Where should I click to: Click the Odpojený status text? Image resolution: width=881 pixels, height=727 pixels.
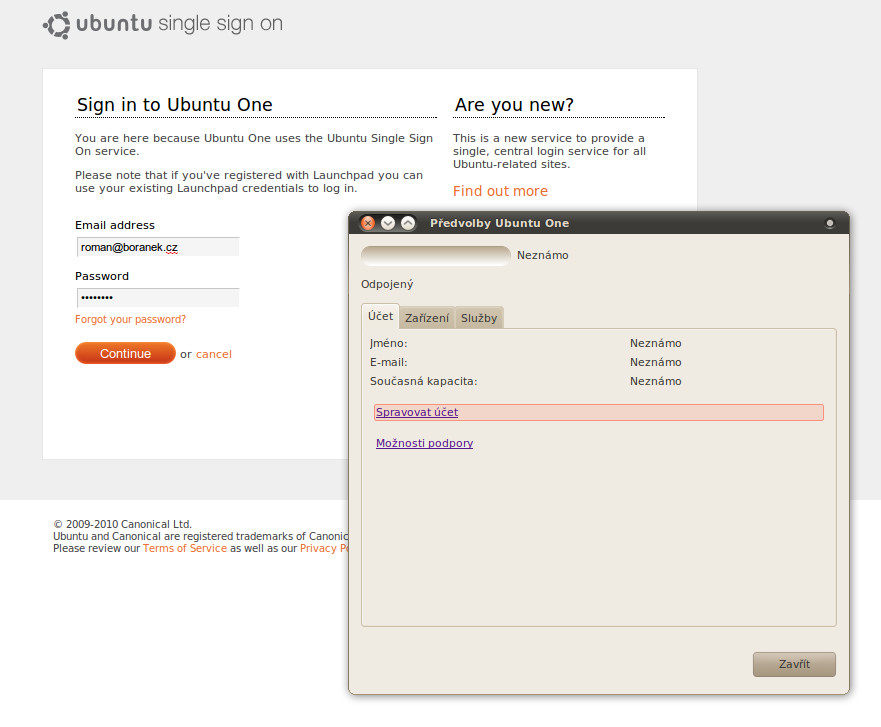[x=387, y=284]
